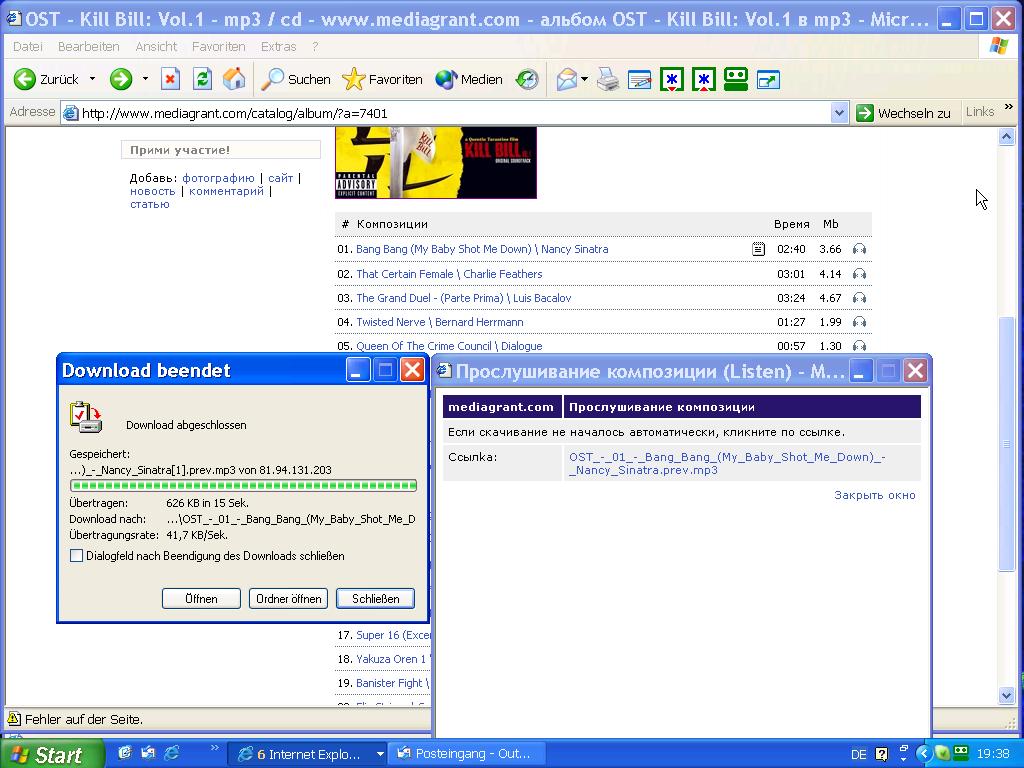1024x768 pixels.
Task: Click into the address URL field
Action: click(x=446, y=113)
